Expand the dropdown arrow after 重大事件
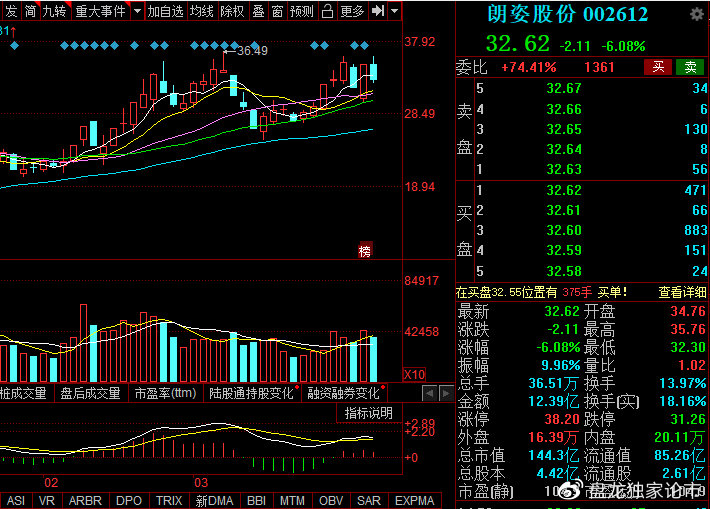The width and height of the screenshot is (710, 509). 137,11
